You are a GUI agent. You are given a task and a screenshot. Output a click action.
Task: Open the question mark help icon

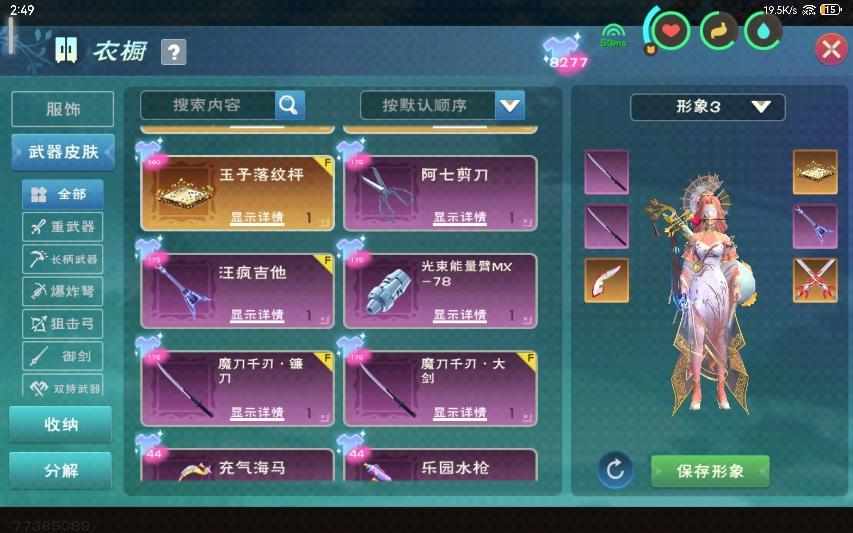tap(174, 52)
